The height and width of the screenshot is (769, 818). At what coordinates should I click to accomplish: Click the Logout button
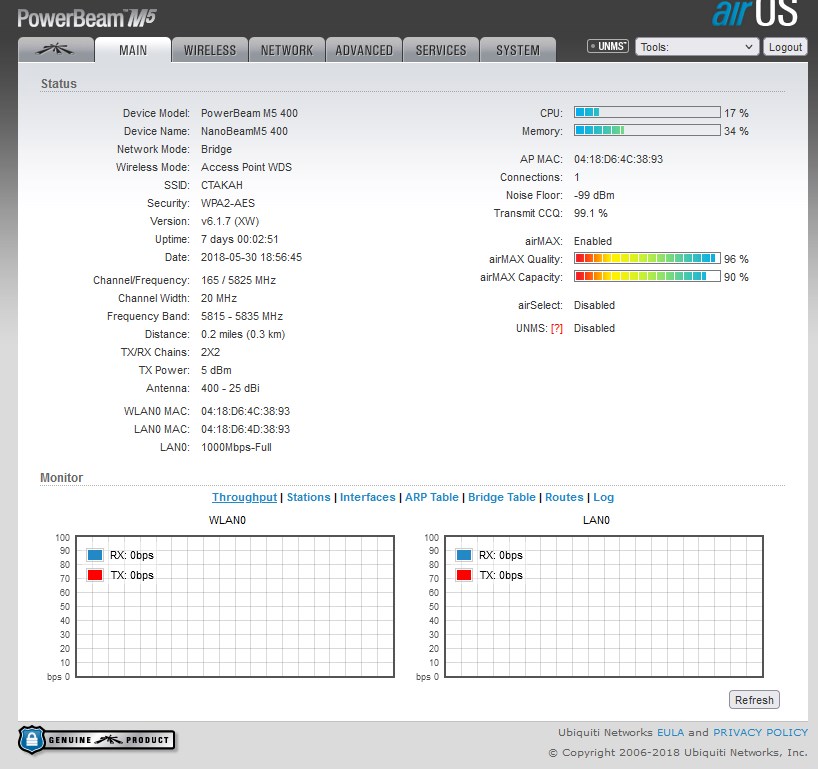click(785, 47)
